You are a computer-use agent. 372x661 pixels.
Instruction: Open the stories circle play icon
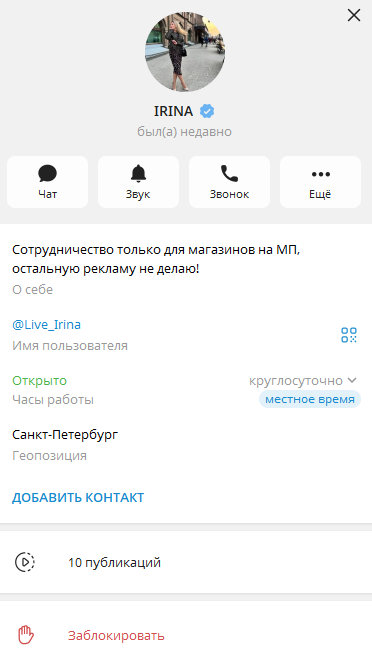25,562
